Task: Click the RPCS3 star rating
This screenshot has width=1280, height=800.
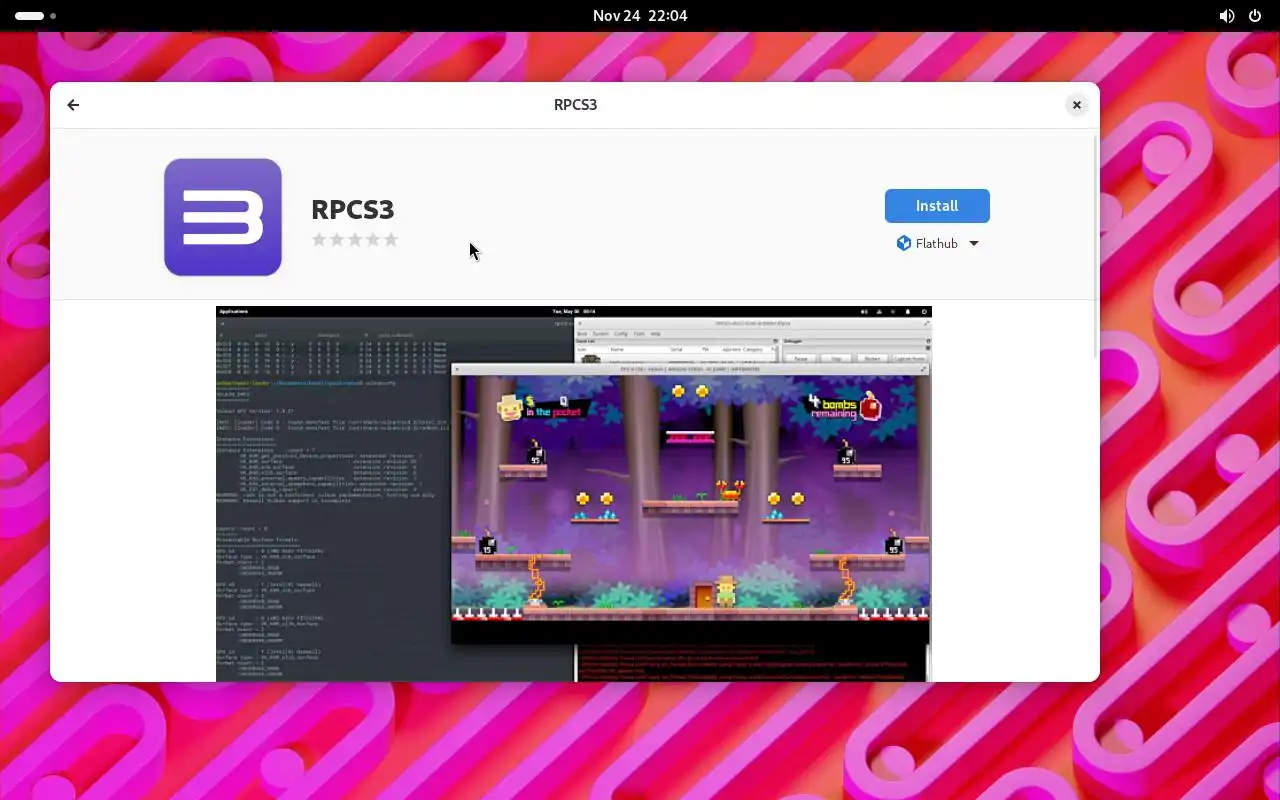Action: click(x=355, y=239)
